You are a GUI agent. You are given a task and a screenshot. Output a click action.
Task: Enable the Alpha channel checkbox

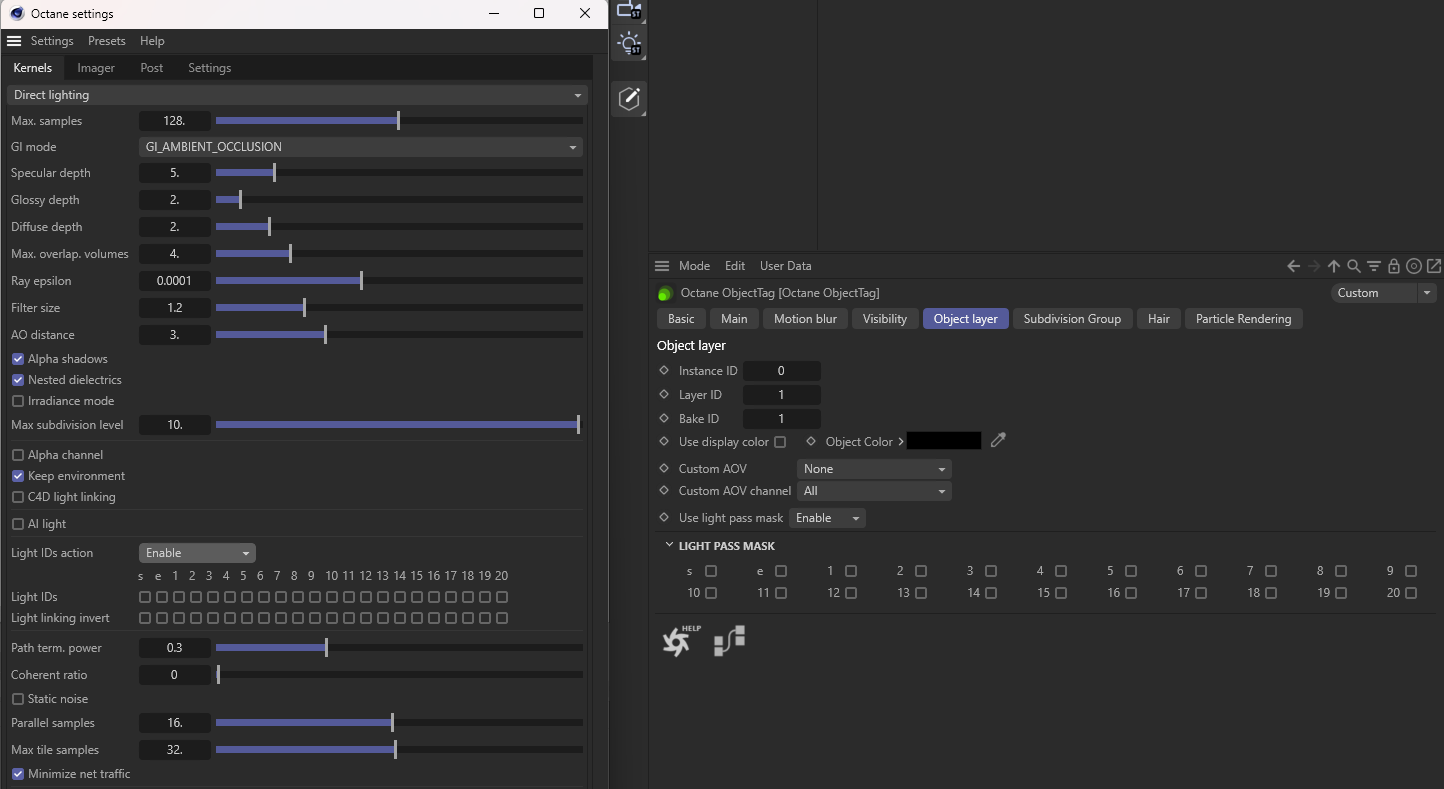click(x=18, y=455)
